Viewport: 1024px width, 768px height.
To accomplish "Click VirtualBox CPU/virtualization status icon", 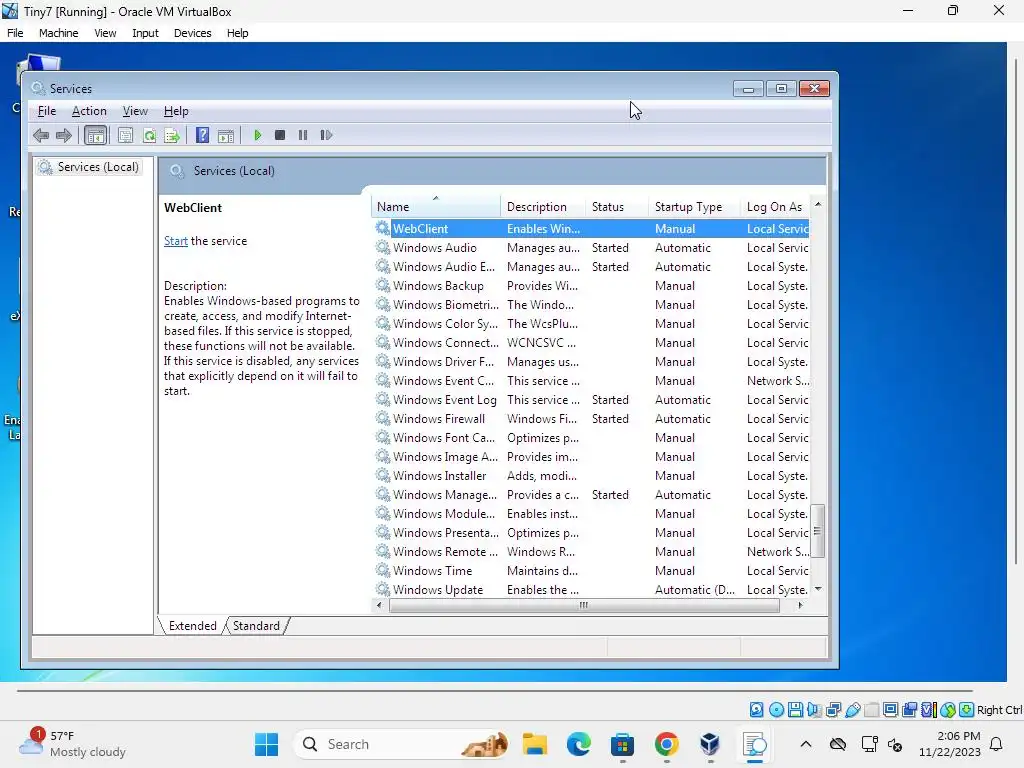I will [929, 710].
